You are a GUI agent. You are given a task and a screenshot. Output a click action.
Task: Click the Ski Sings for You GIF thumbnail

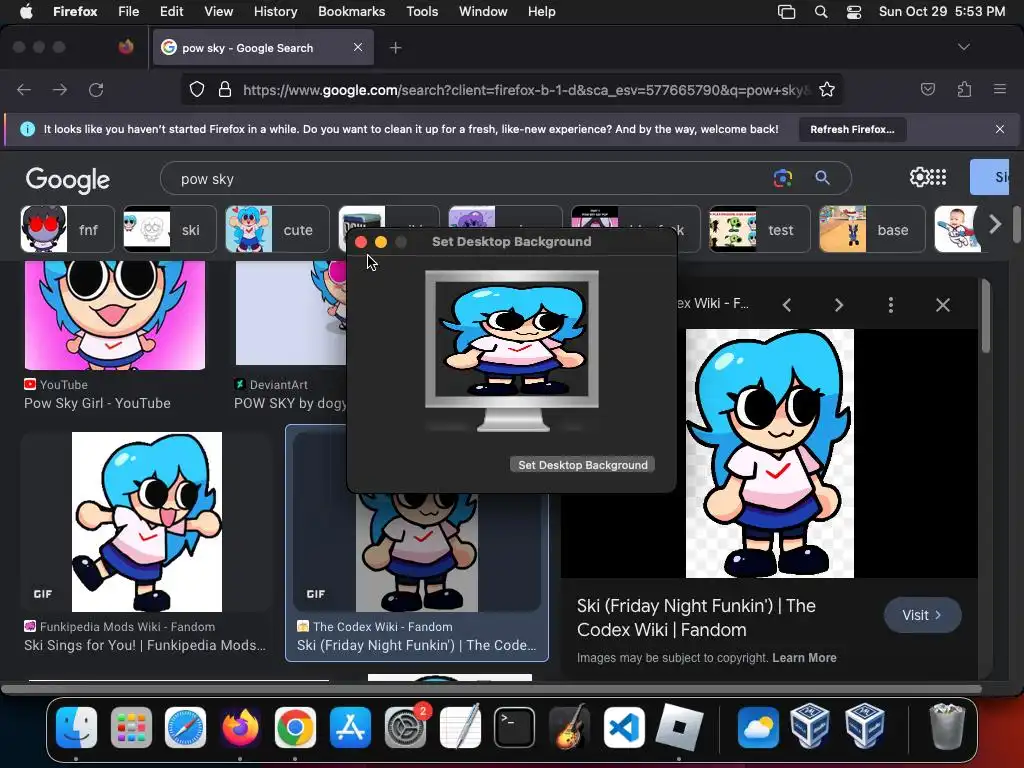(146, 522)
